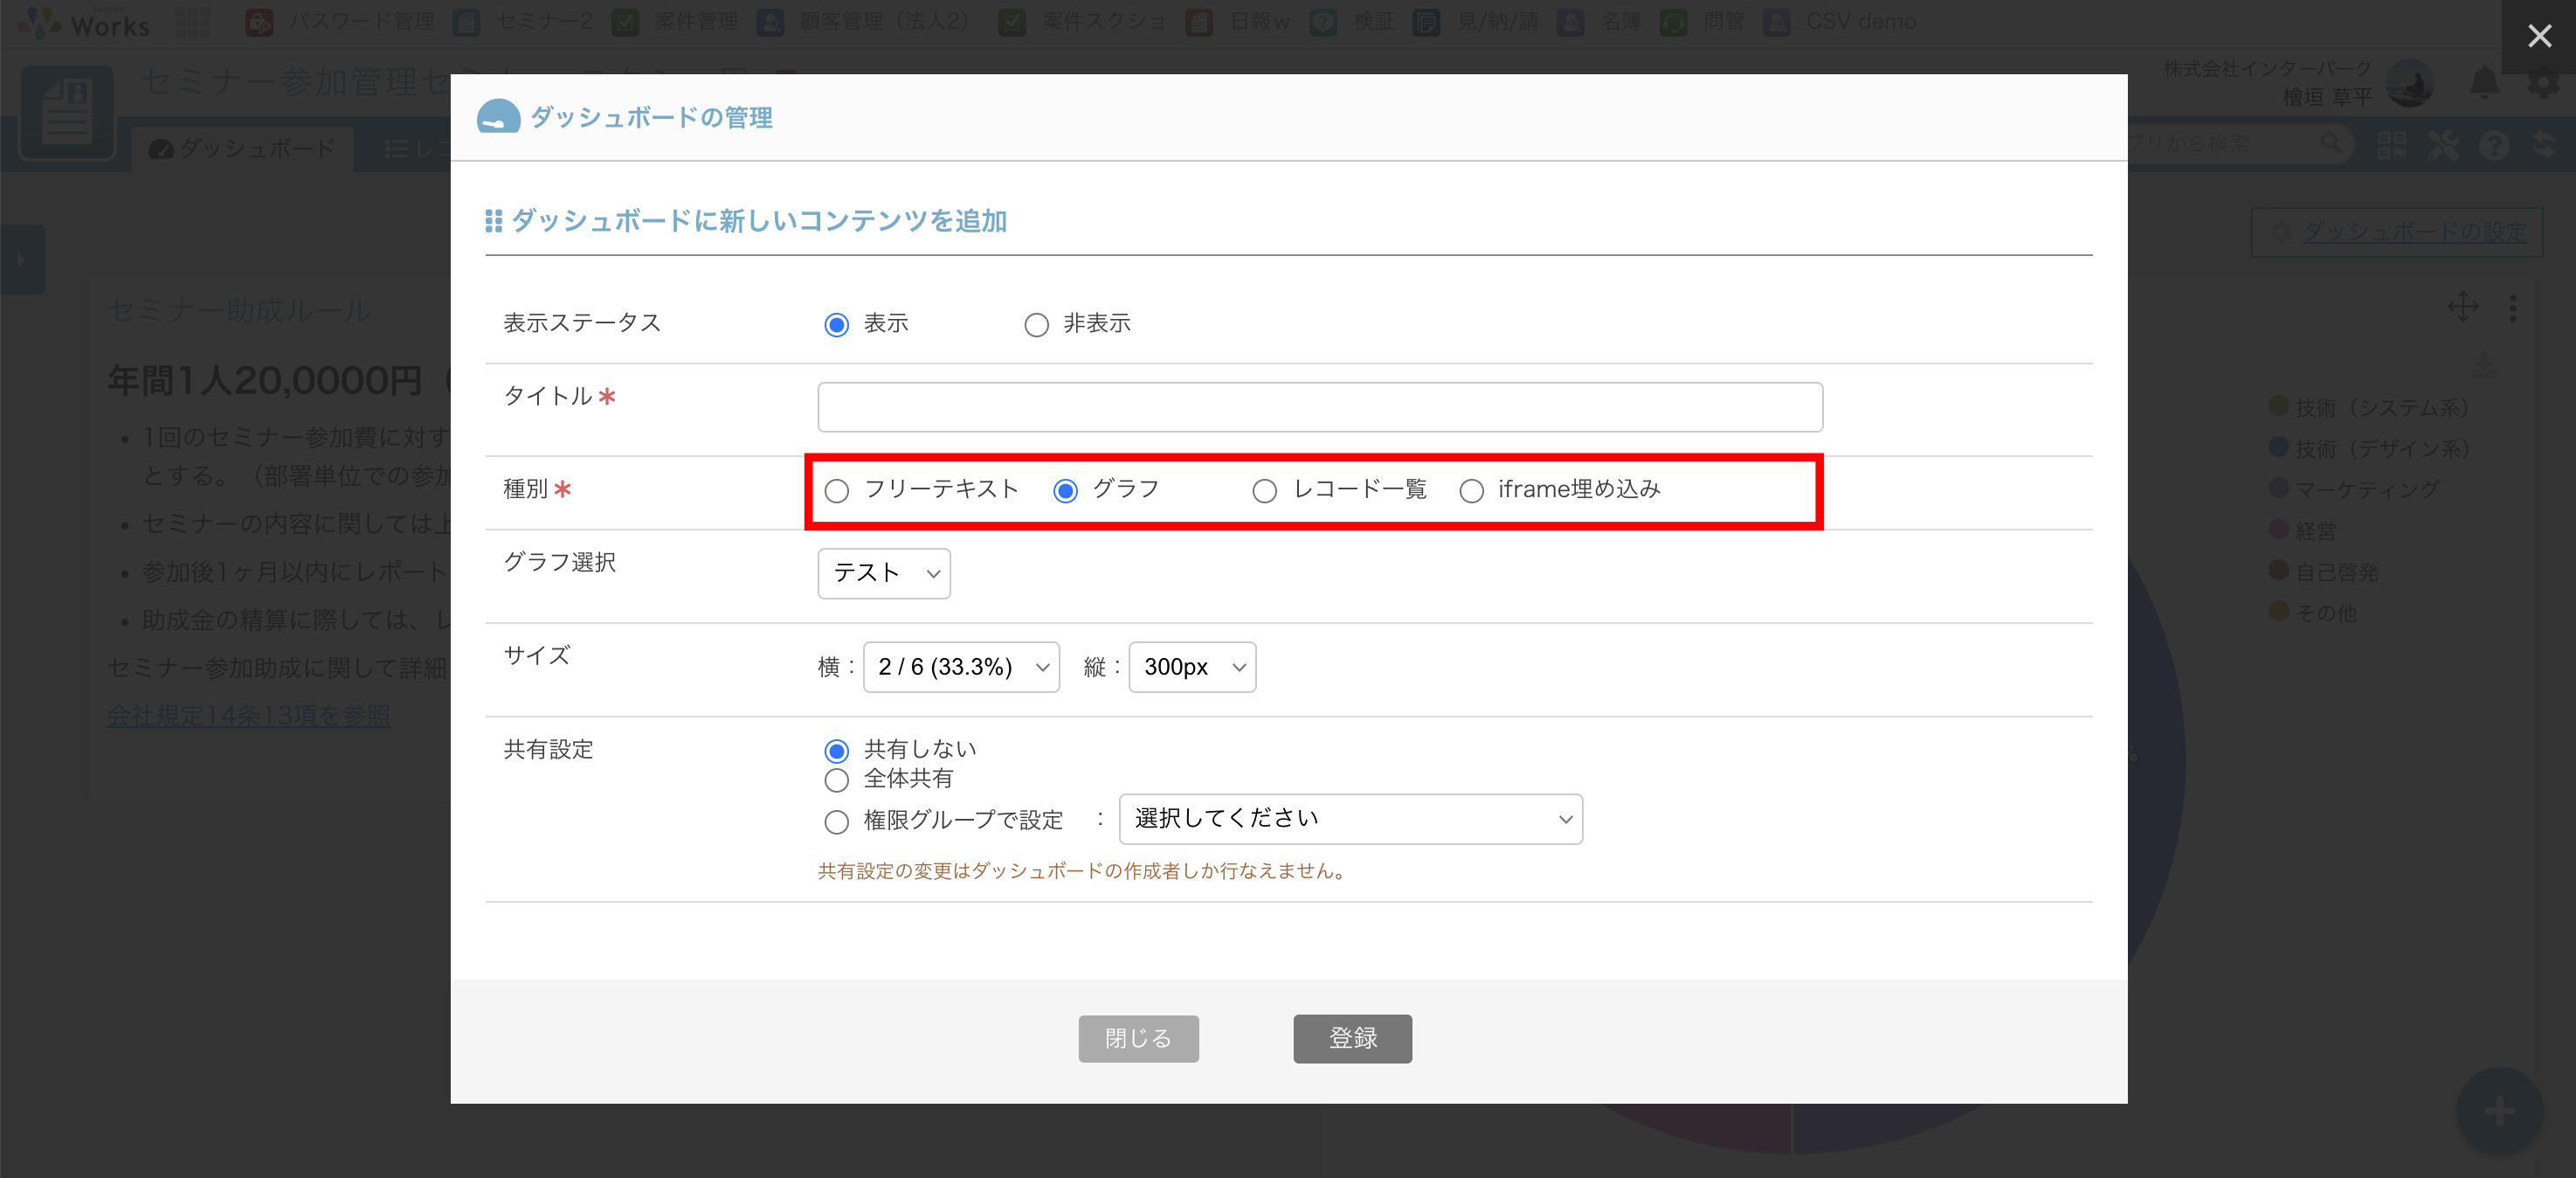This screenshot has width=2576, height=1178.
Task: Click the 自己啓発 legend swatch
Action: [2279, 570]
